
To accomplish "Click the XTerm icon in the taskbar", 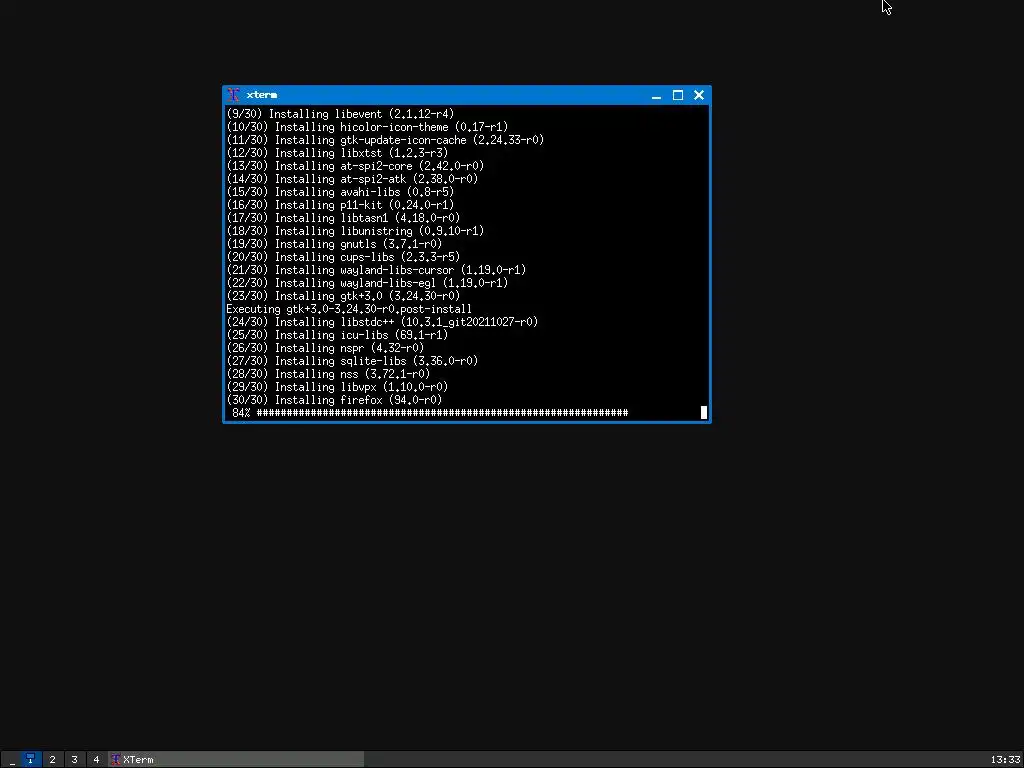I will click(116, 760).
